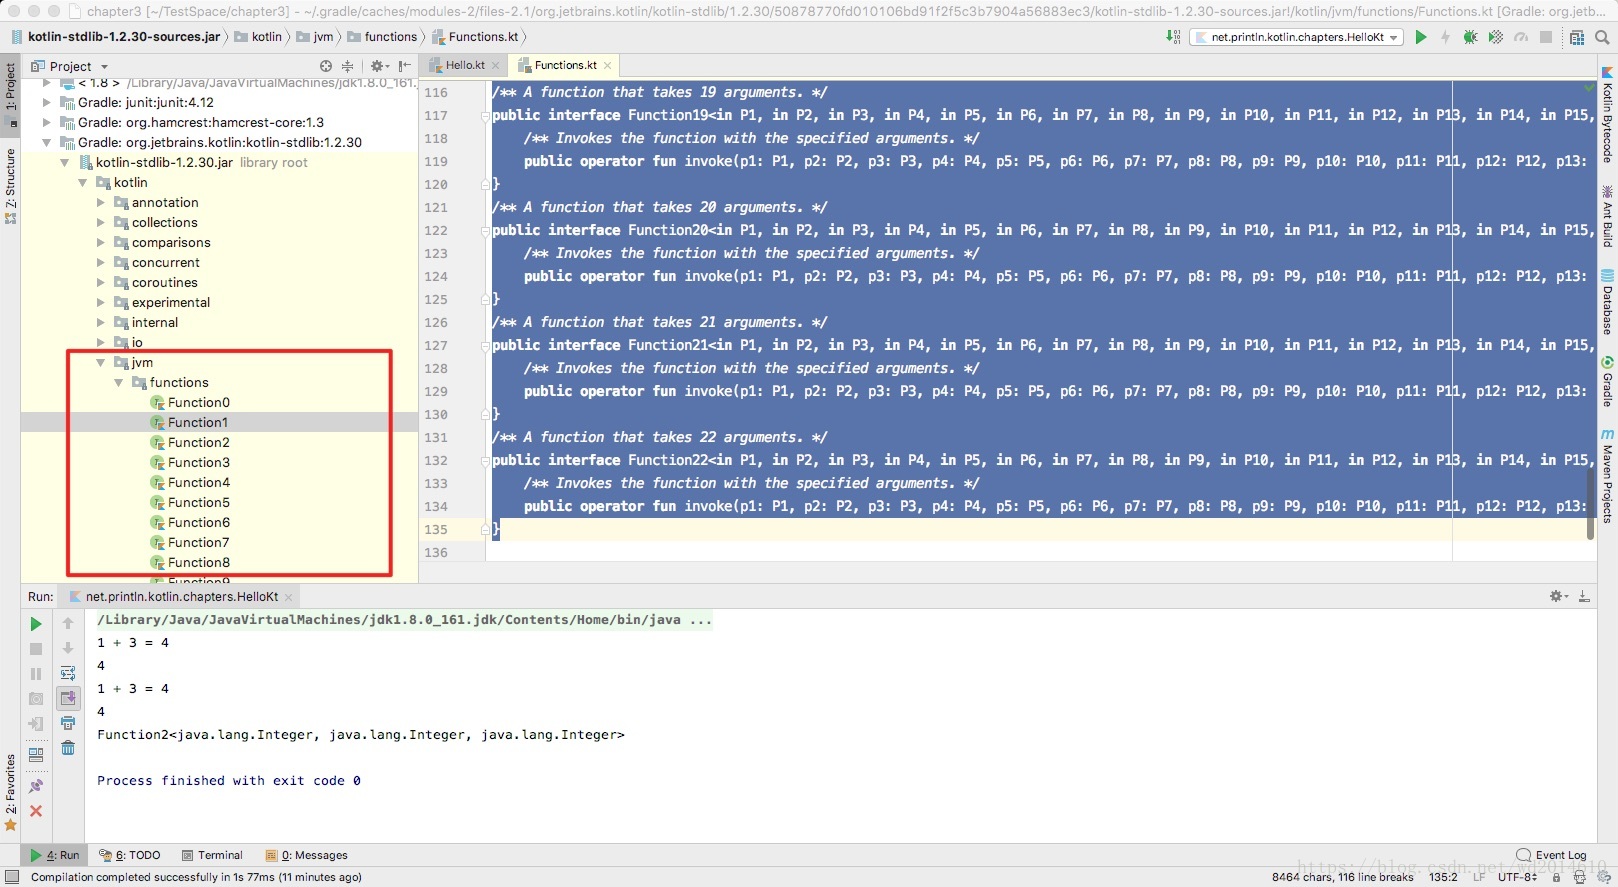Click the functions breadcrumb in navigation bar
The height and width of the screenshot is (887, 1618).
pyautogui.click(x=382, y=37)
